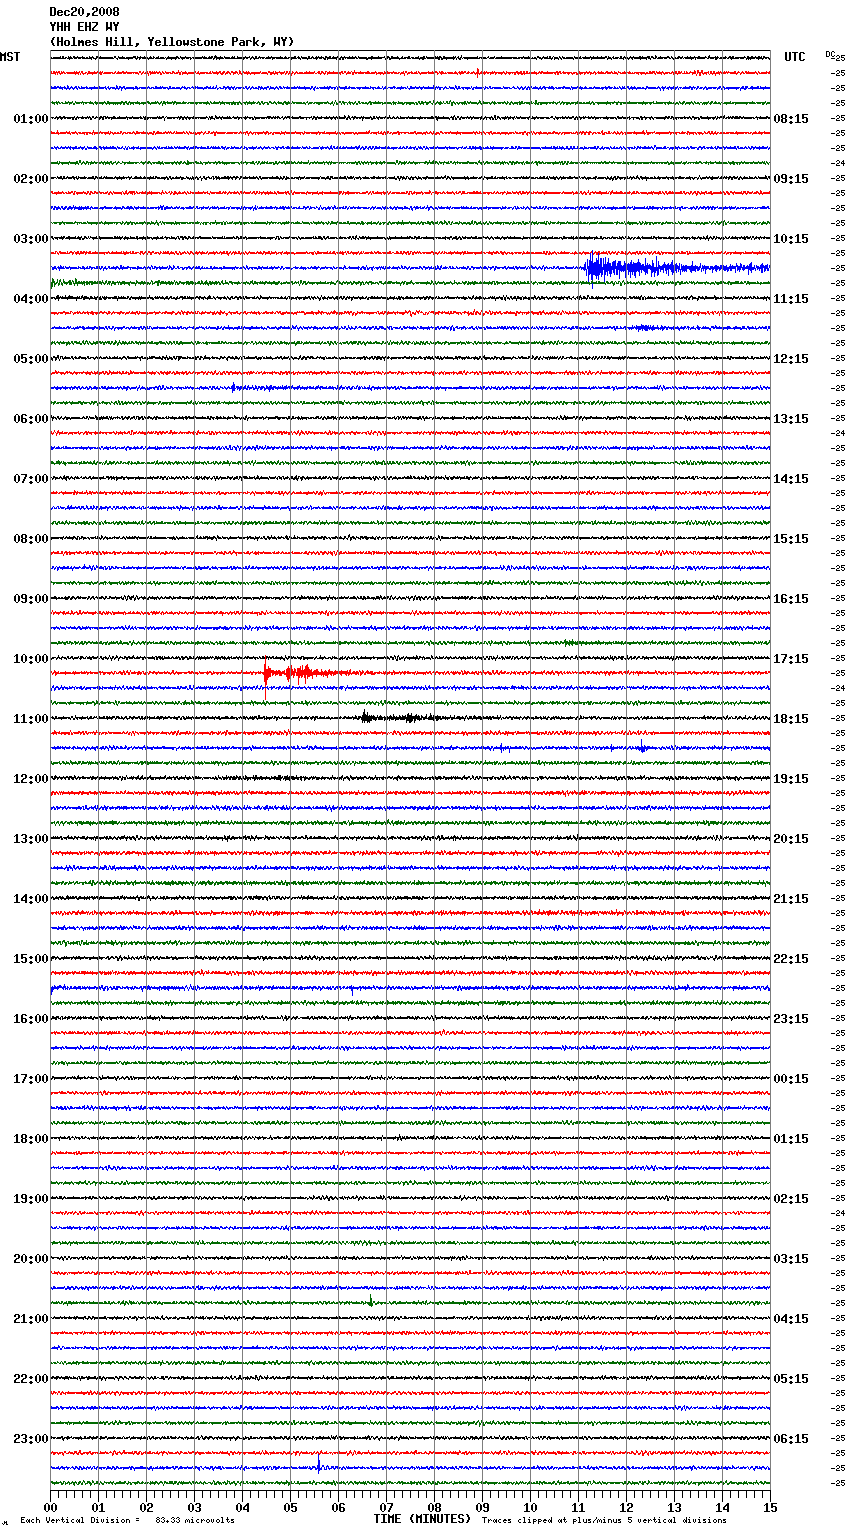Screen dimensions: 850x1534
Task: Select the 19:00 MST time label
Action: pyautogui.click(x=31, y=1199)
